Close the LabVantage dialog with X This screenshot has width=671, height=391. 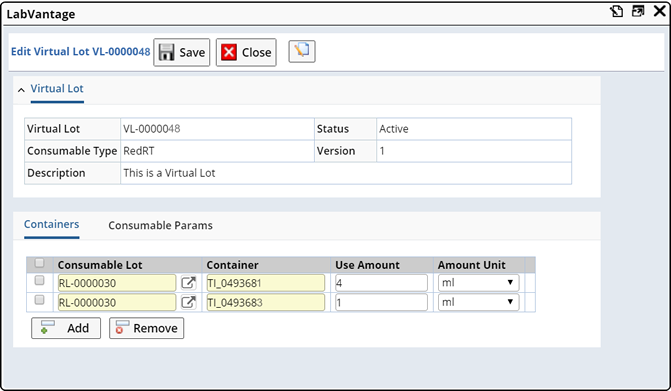(660, 11)
